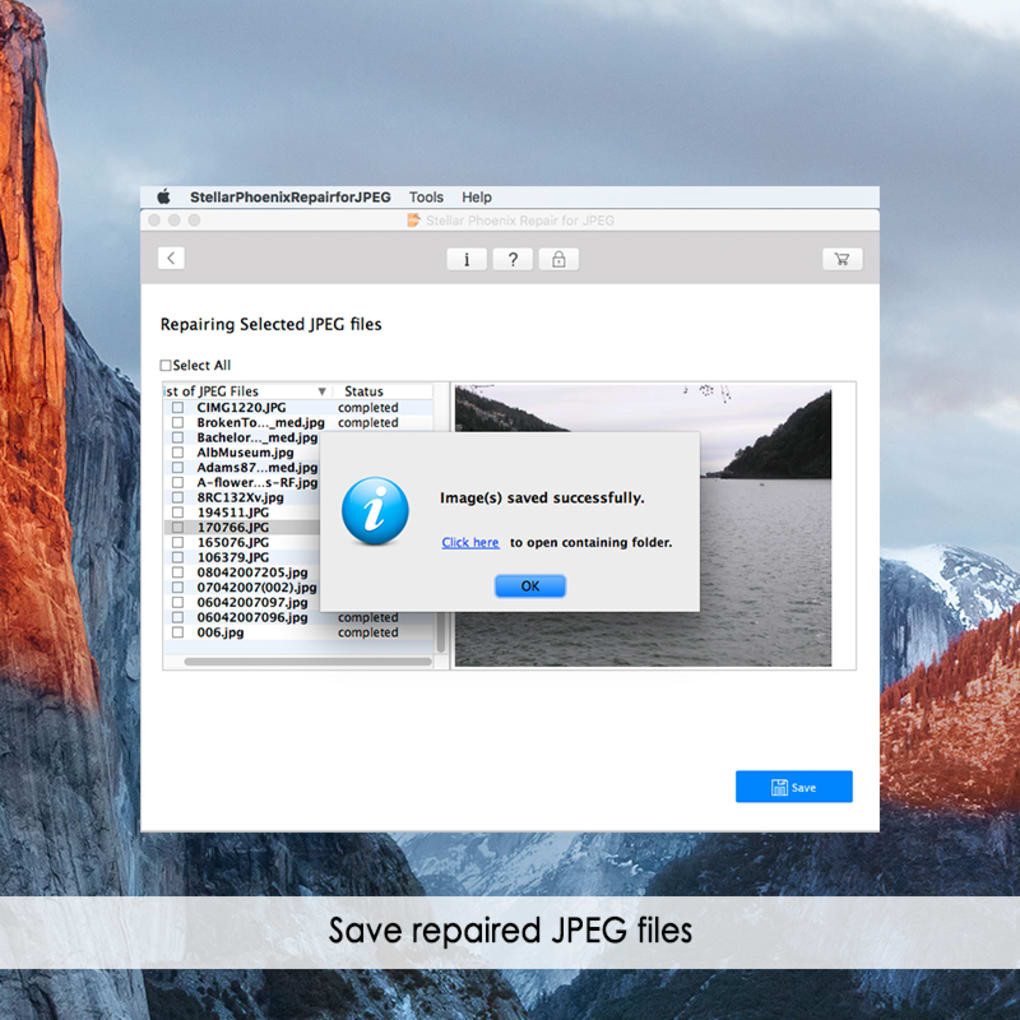Viewport: 1020px width, 1020px height.
Task: Click the 'Click here' folder link
Action: tap(470, 543)
